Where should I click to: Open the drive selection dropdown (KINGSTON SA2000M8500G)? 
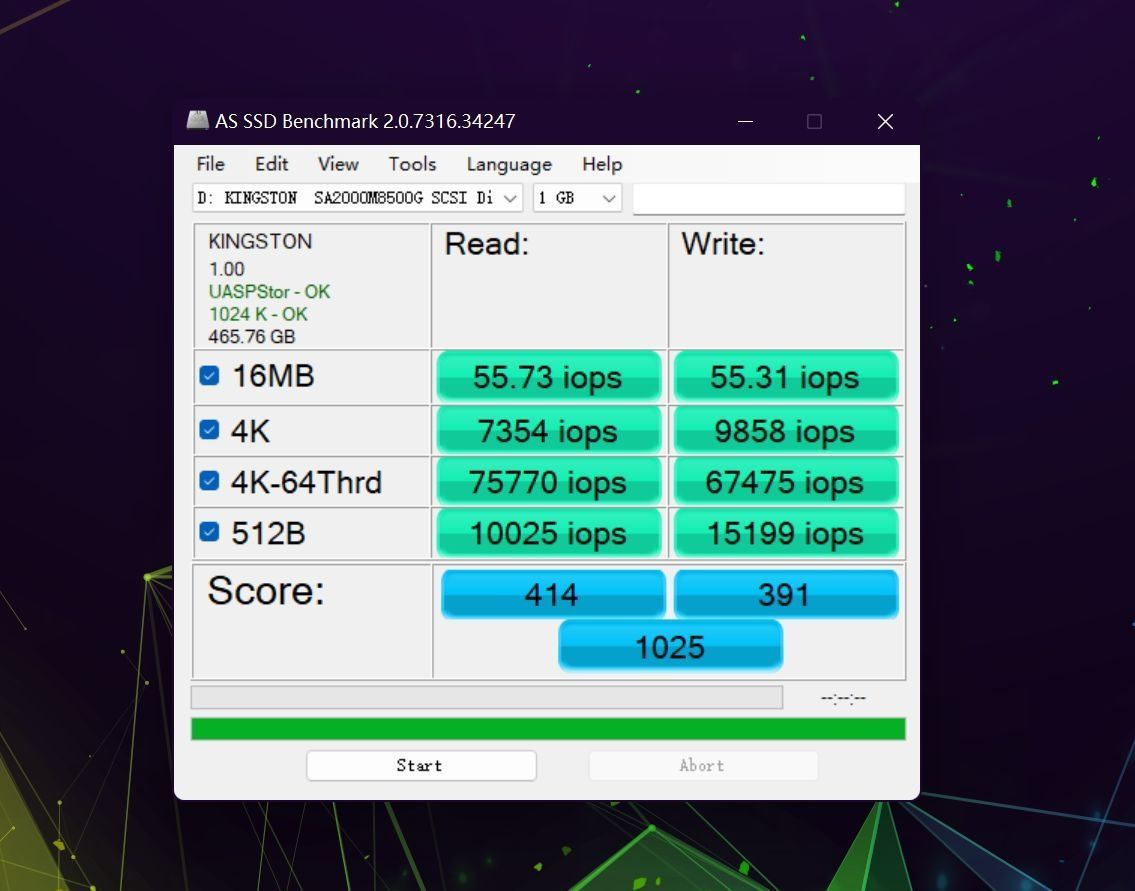click(x=358, y=198)
